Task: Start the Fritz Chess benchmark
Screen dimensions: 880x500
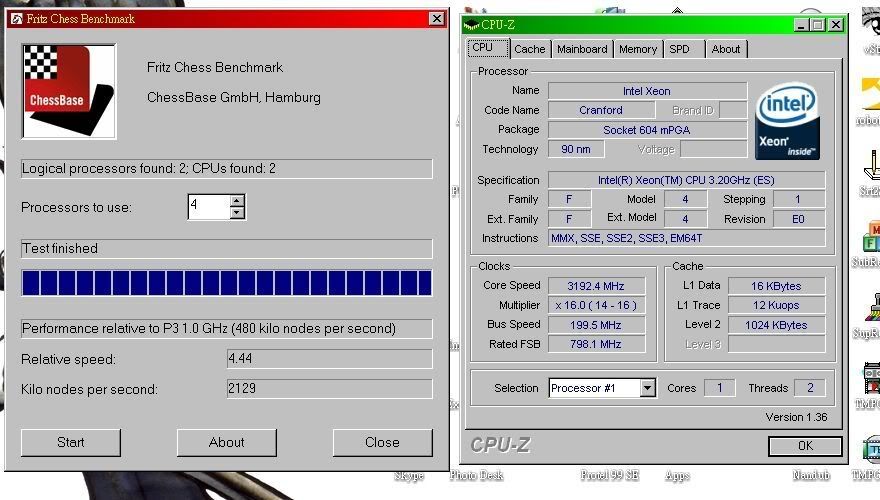Action: pyautogui.click(x=71, y=442)
